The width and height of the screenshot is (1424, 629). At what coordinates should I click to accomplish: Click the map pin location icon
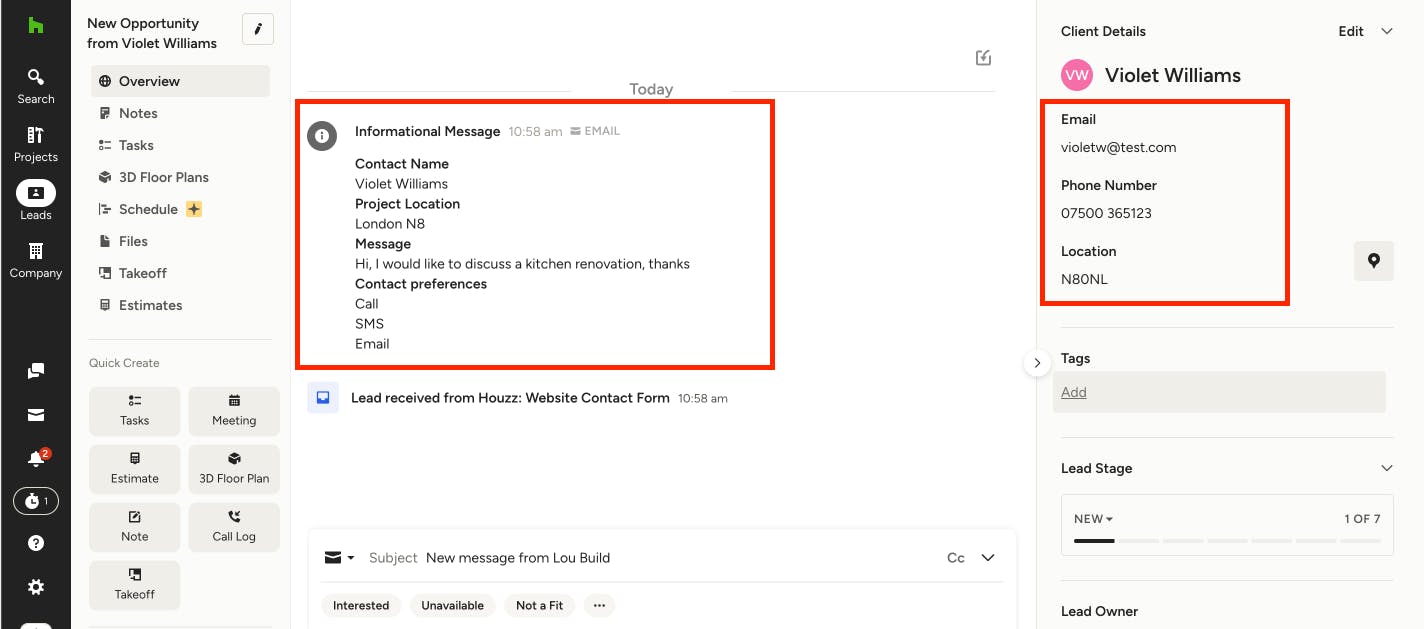1374,261
